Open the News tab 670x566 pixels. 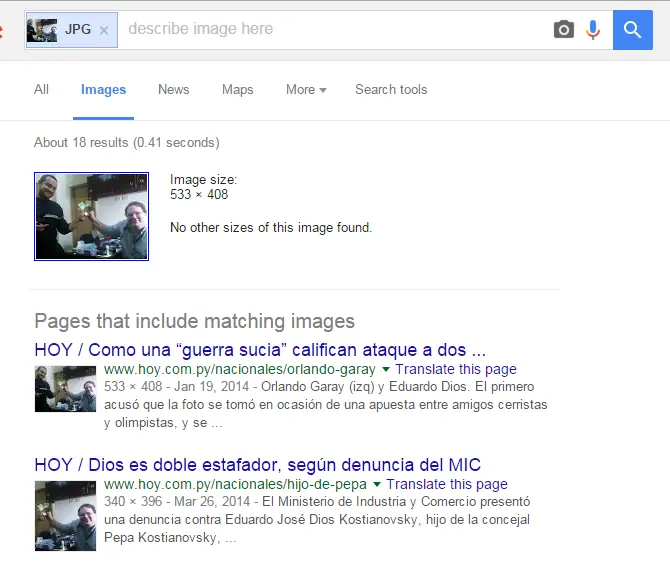[173, 89]
